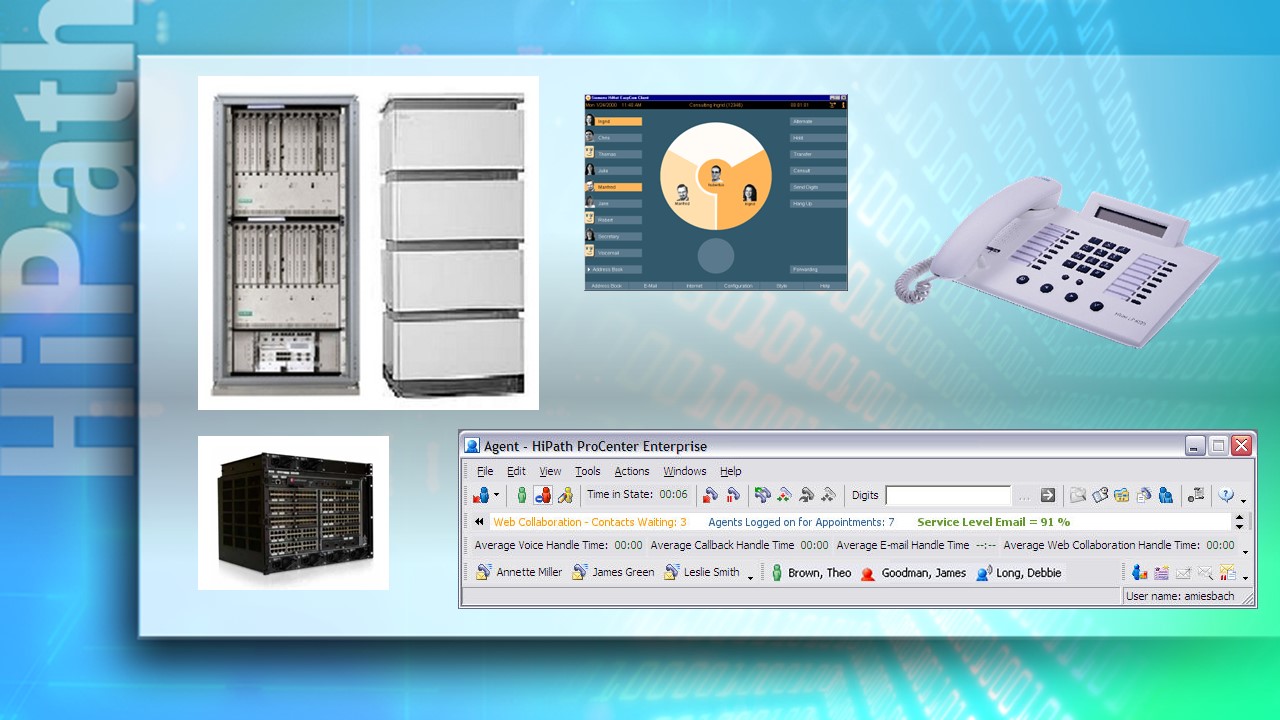Click the Help question mark icon in Agent toolbar

(x=1227, y=495)
